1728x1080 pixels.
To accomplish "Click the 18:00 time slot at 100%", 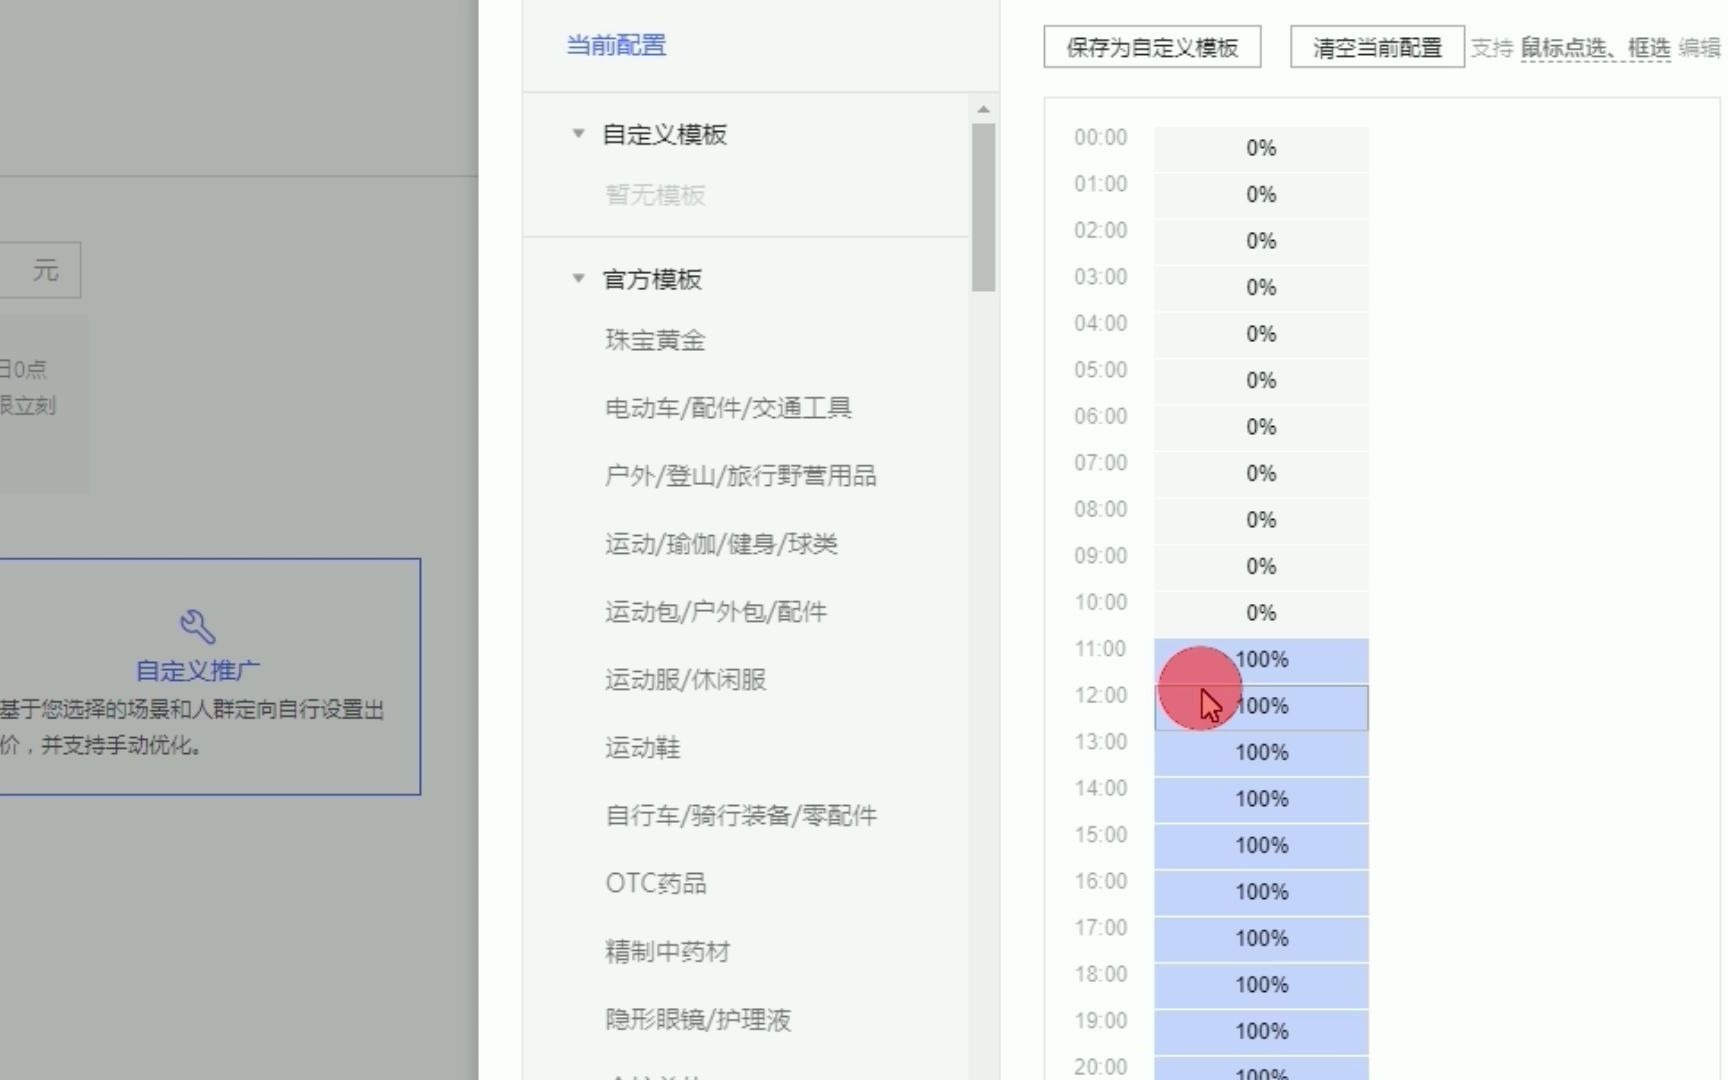I will 1261,986.
